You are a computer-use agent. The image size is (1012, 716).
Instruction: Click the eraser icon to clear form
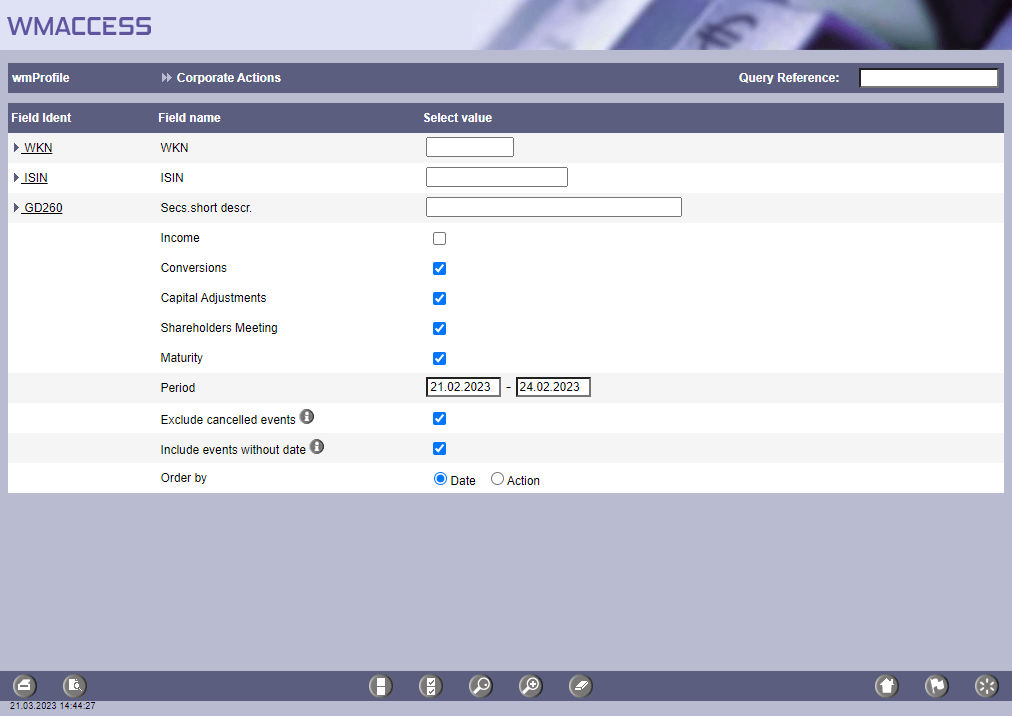[581, 686]
